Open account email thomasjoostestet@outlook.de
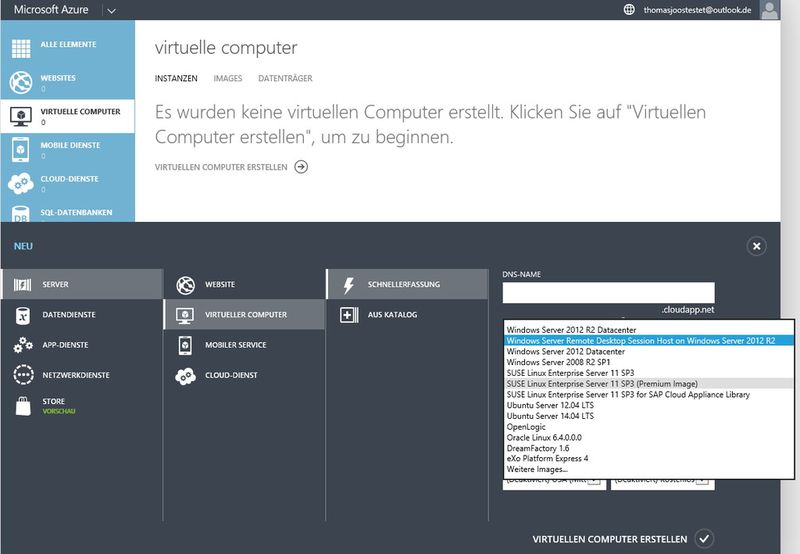800x554 pixels. (x=697, y=10)
